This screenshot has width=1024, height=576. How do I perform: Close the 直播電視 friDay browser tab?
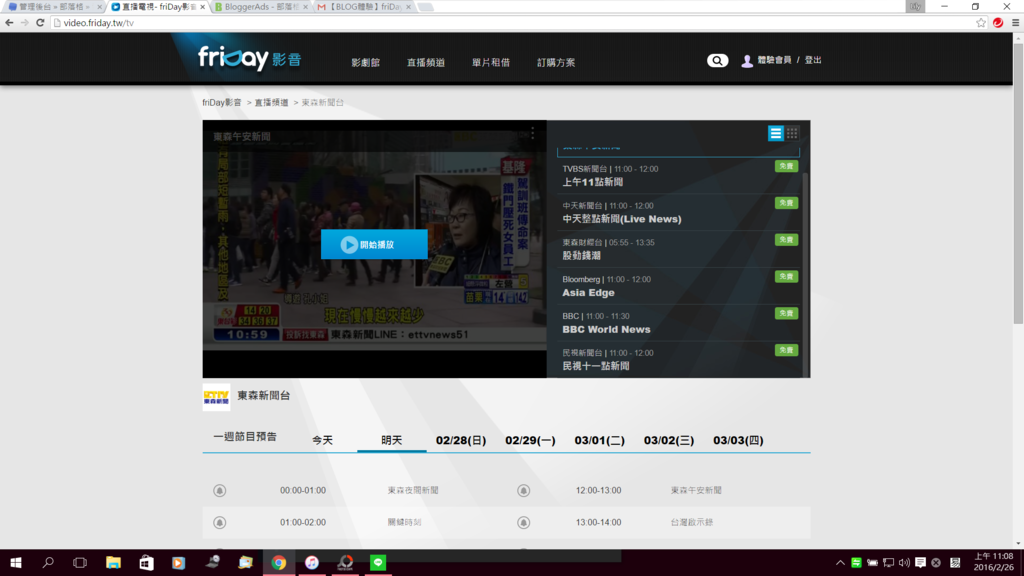202,7
